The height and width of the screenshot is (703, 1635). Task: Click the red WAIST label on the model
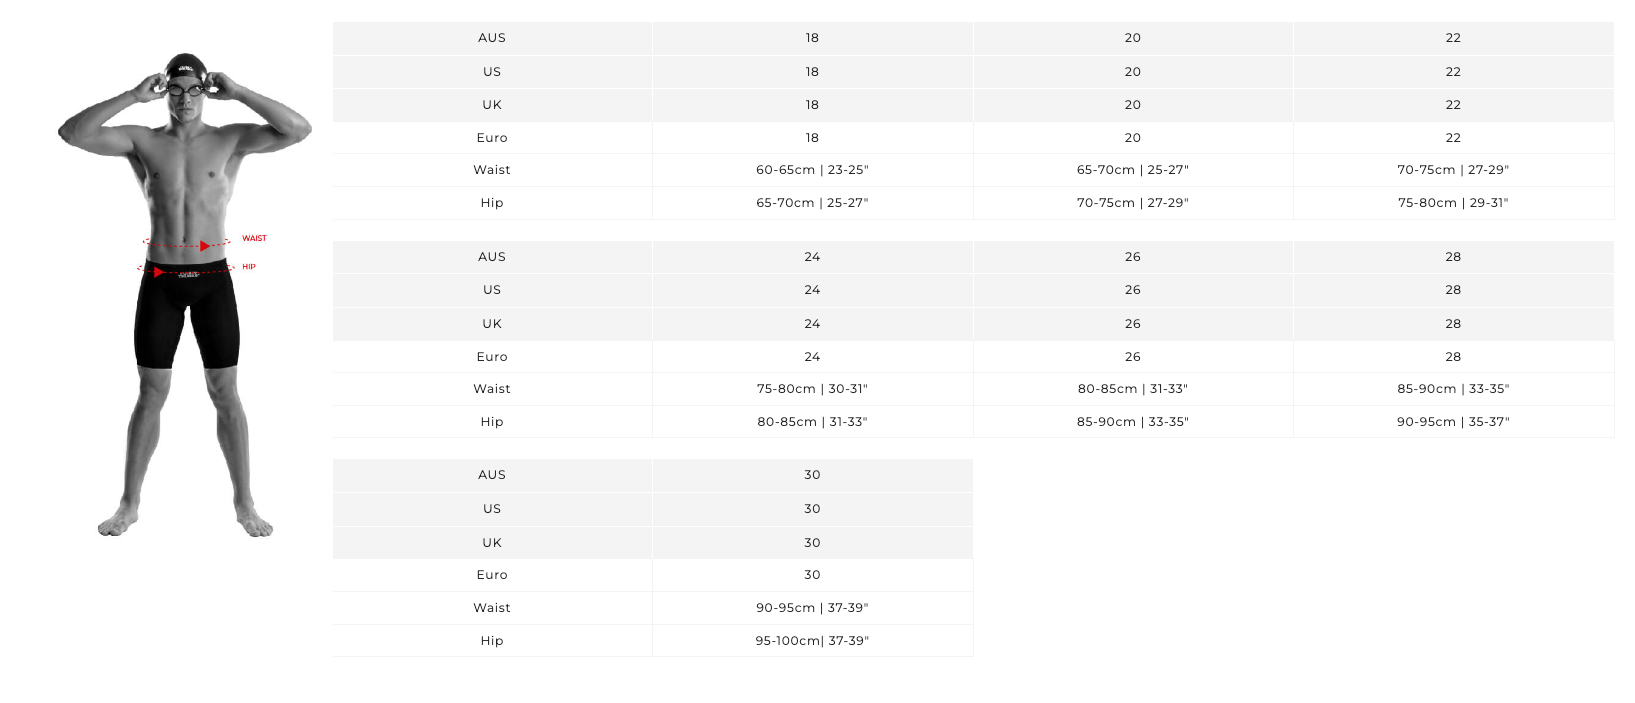pyautogui.click(x=254, y=238)
